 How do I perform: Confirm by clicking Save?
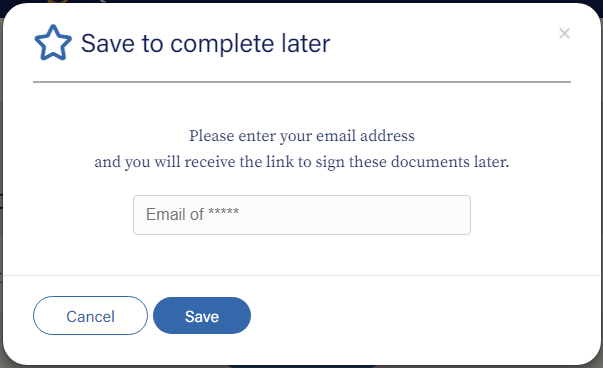[202, 316]
